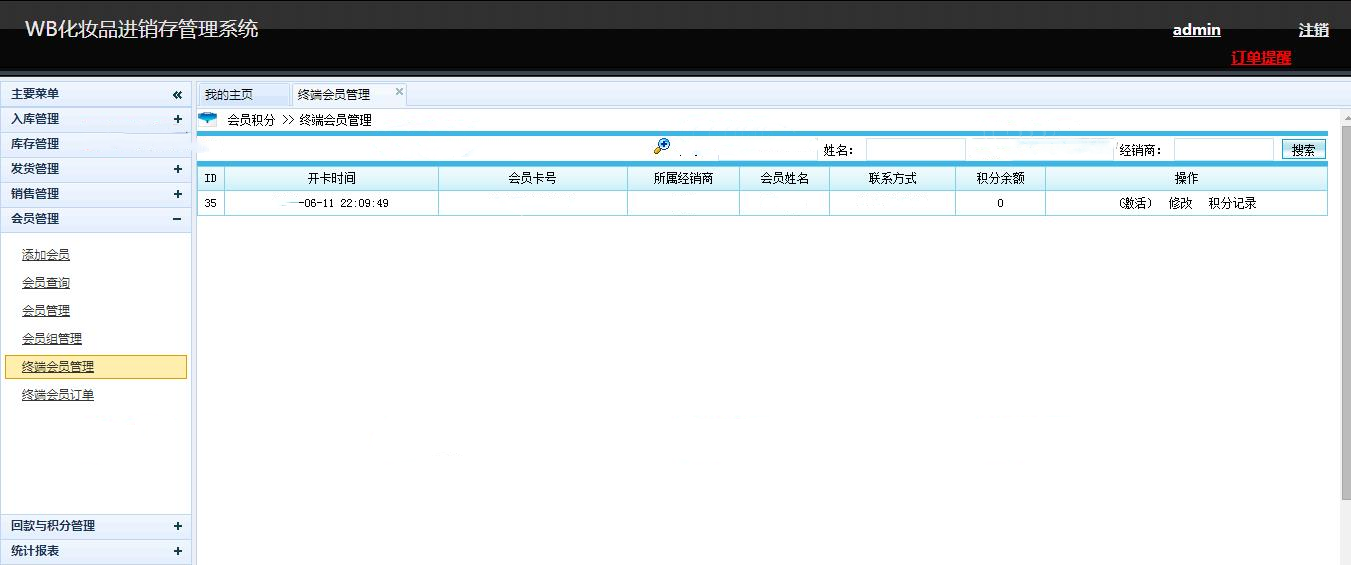Expand the 回款与积分管理 section
This screenshot has height=565, width=1351.
[x=95, y=526]
